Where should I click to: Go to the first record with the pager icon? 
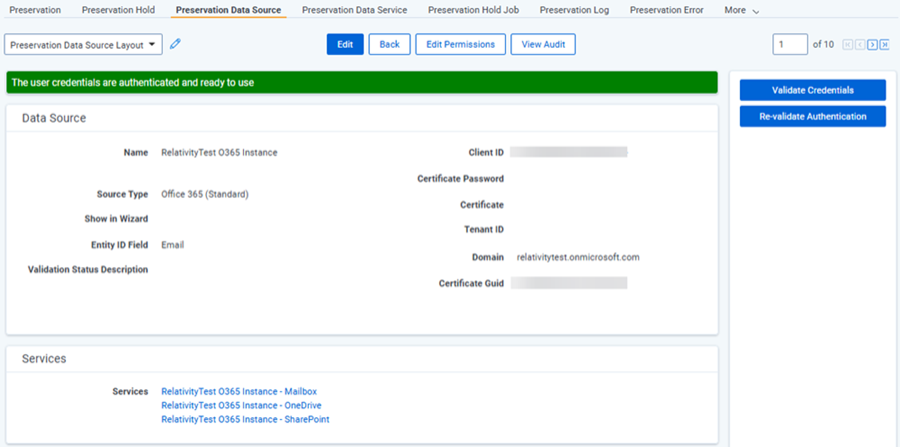848,45
